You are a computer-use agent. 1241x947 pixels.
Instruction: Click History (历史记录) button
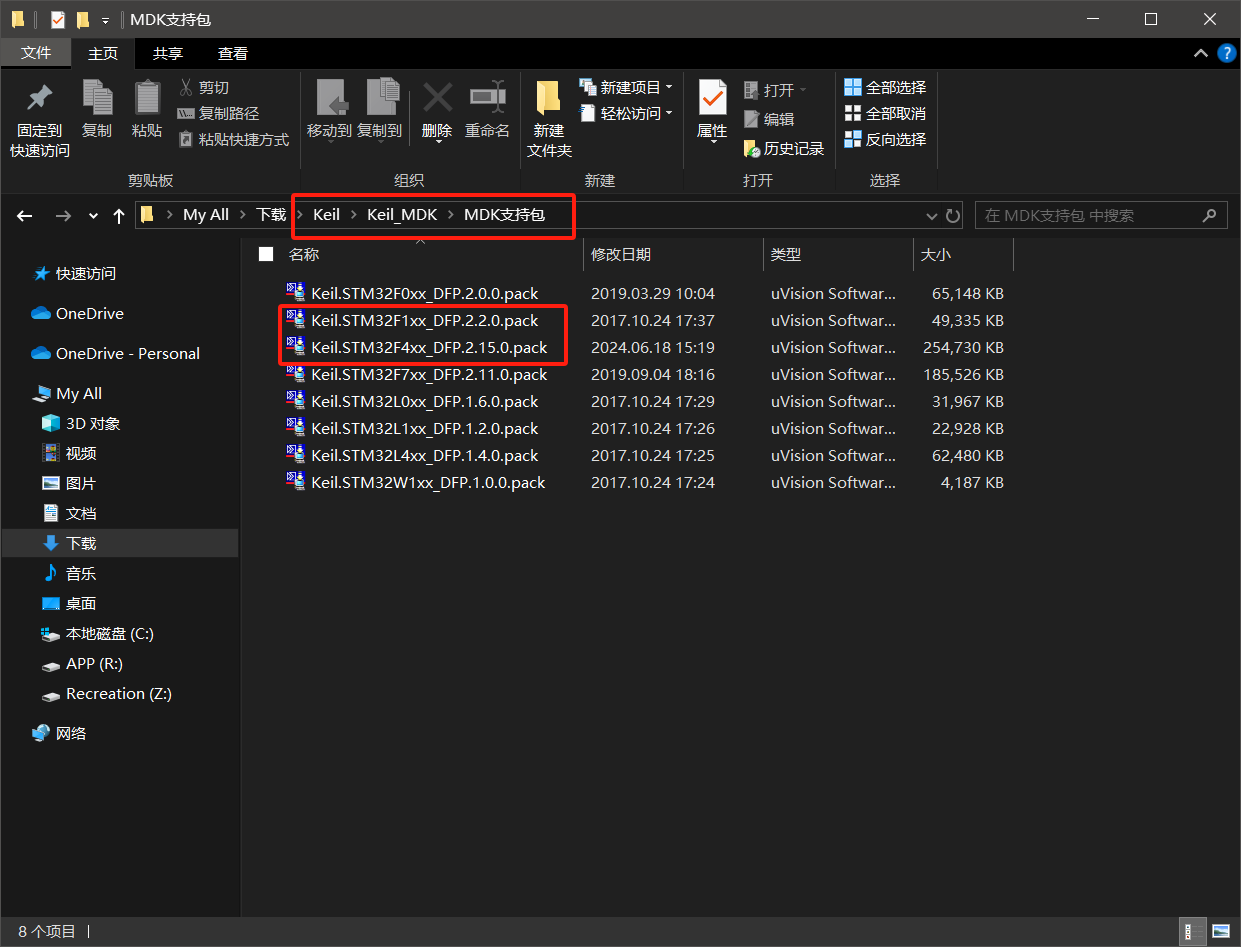pos(785,148)
